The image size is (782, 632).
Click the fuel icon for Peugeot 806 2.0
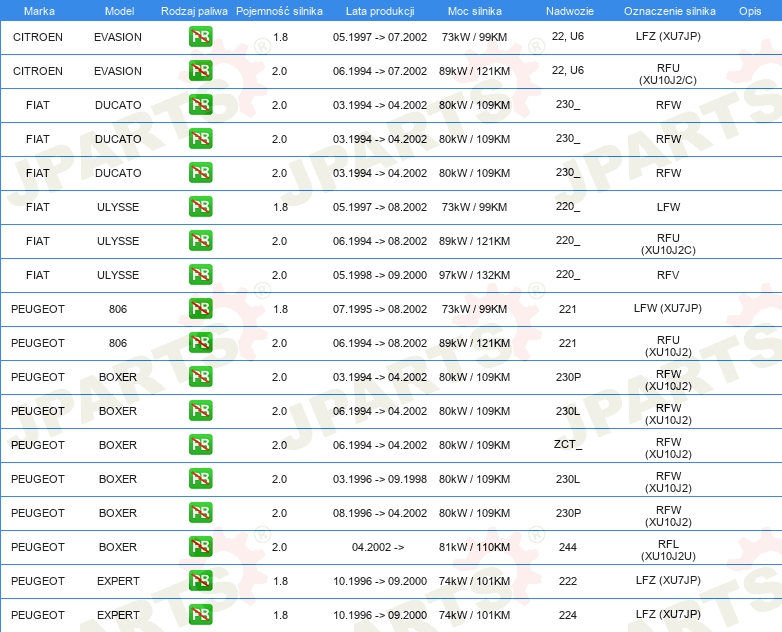point(200,343)
